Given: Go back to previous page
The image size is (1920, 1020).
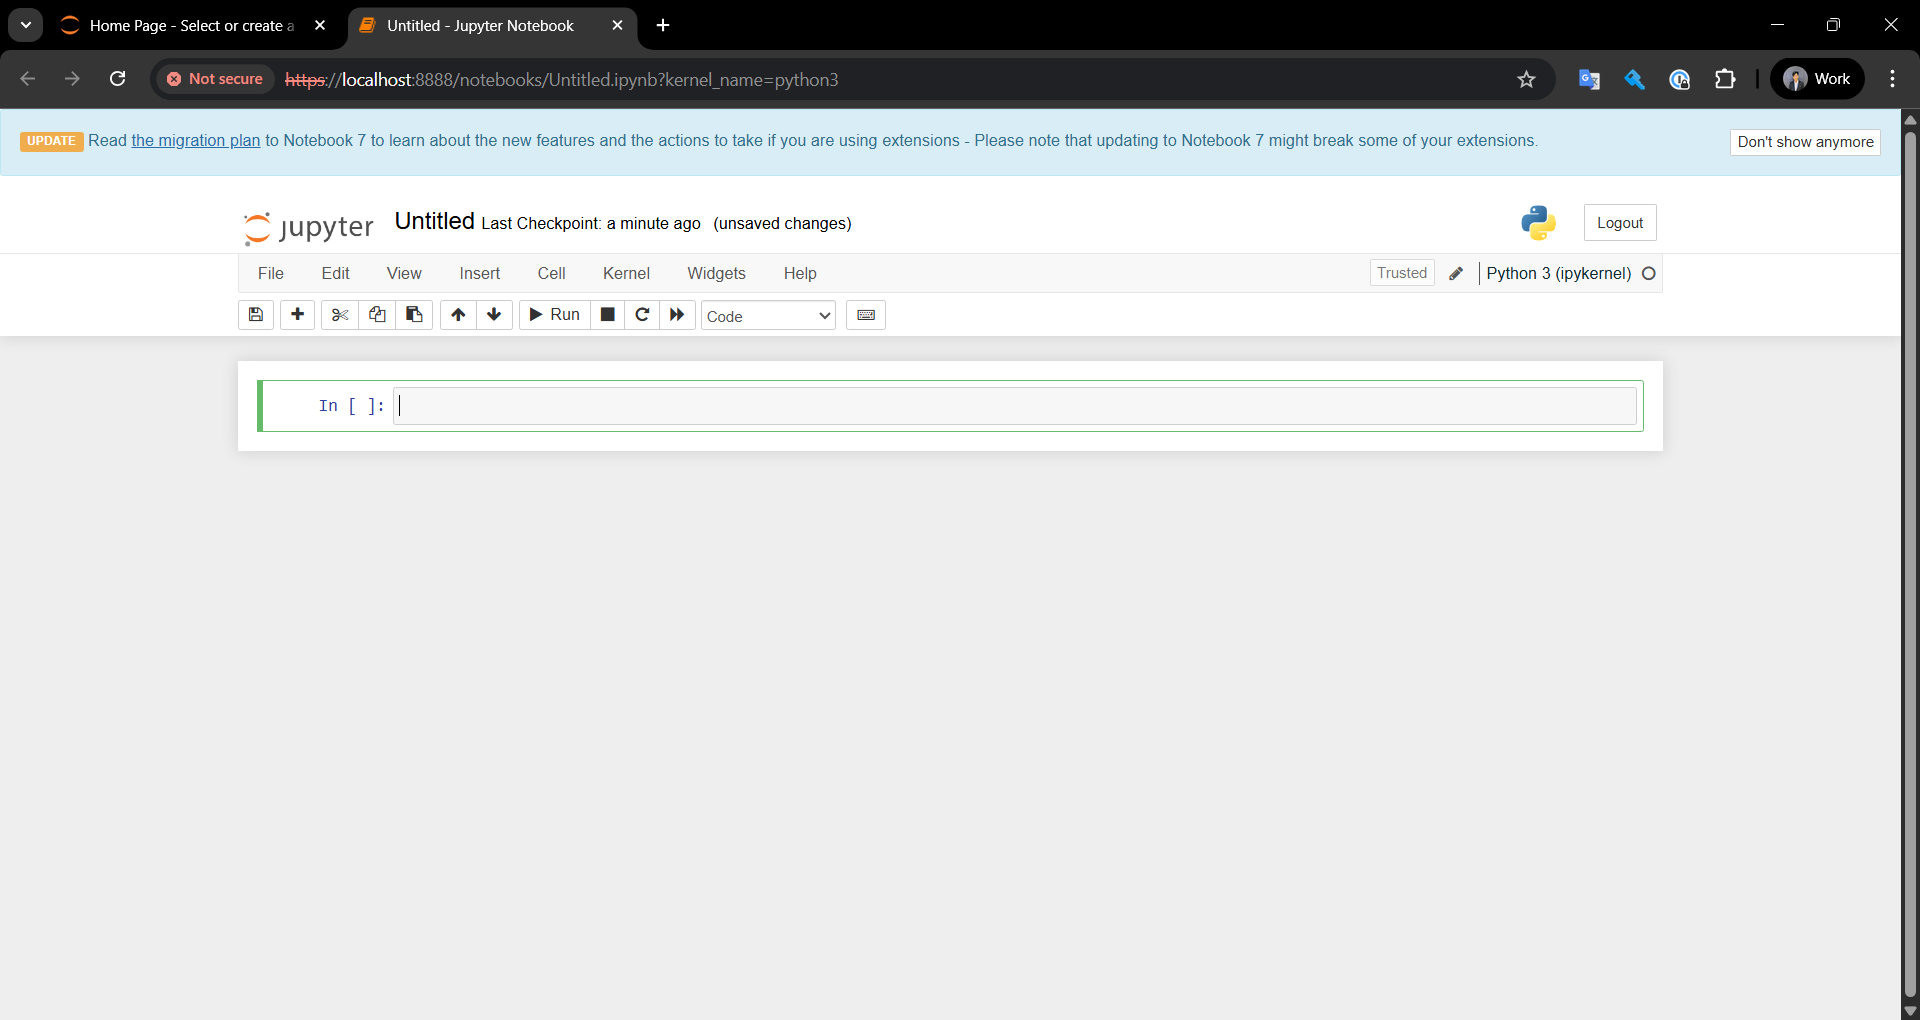Looking at the screenshot, I should (28, 79).
